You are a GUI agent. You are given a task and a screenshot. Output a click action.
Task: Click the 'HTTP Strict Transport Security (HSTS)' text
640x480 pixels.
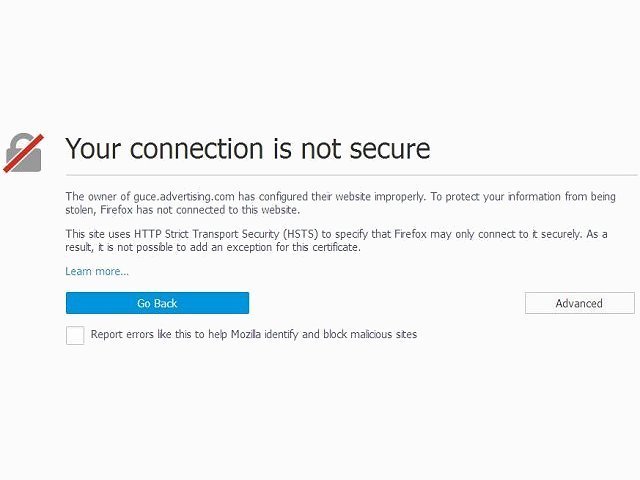click(x=226, y=234)
